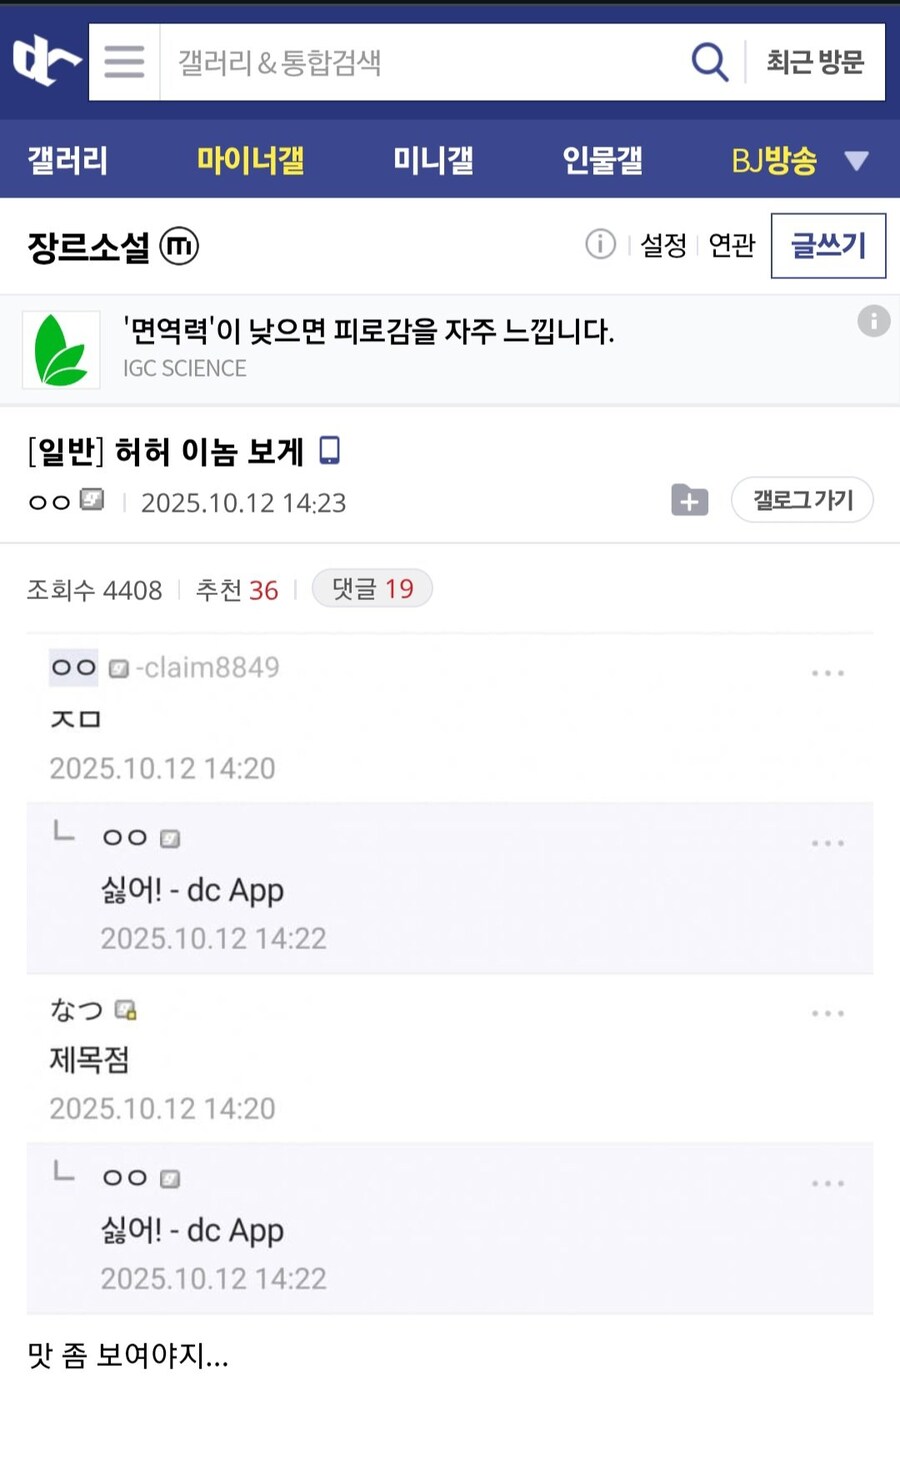Open 최근 방문 recent visits

(x=815, y=62)
